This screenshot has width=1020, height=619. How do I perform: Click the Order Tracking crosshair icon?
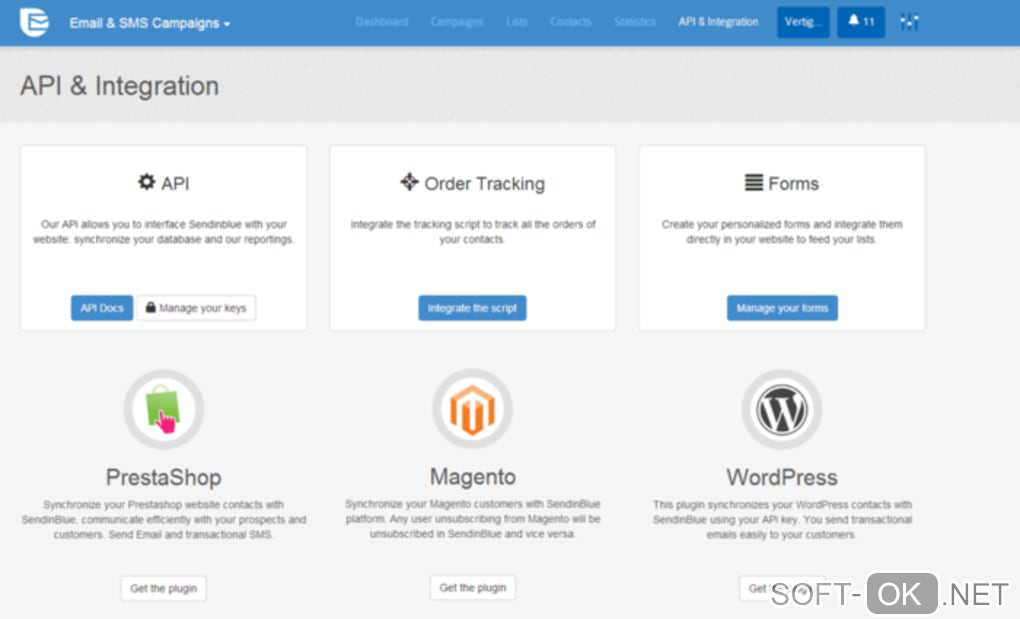pos(409,182)
